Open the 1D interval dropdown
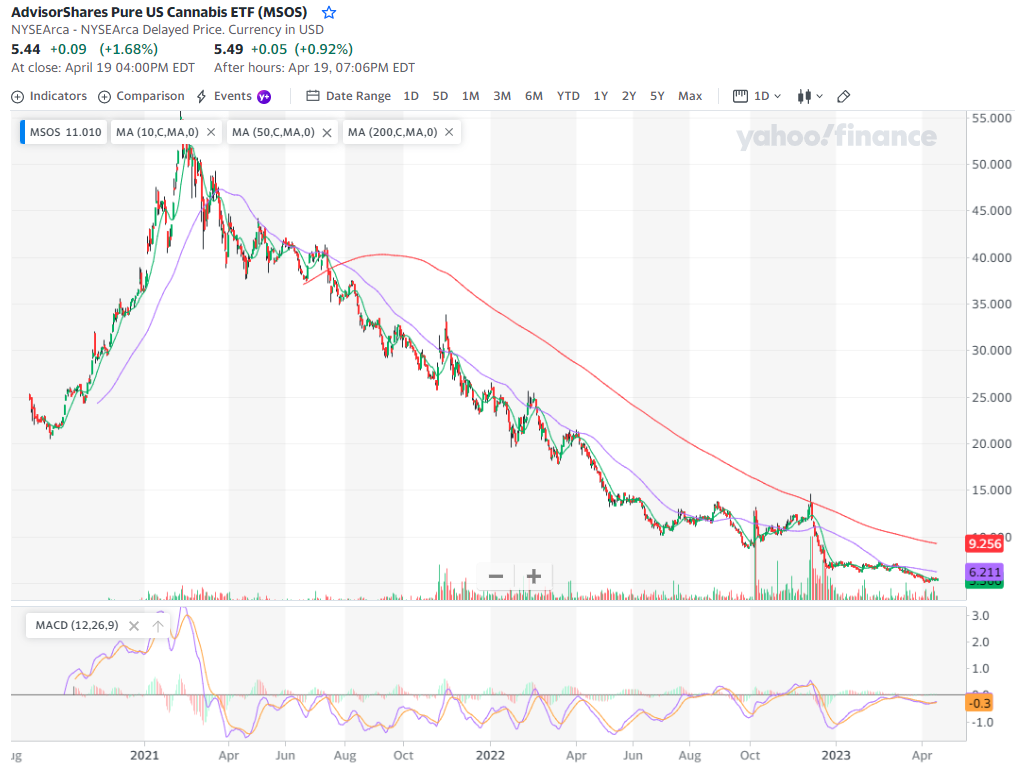This screenshot has height=775, width=1015. (757, 96)
